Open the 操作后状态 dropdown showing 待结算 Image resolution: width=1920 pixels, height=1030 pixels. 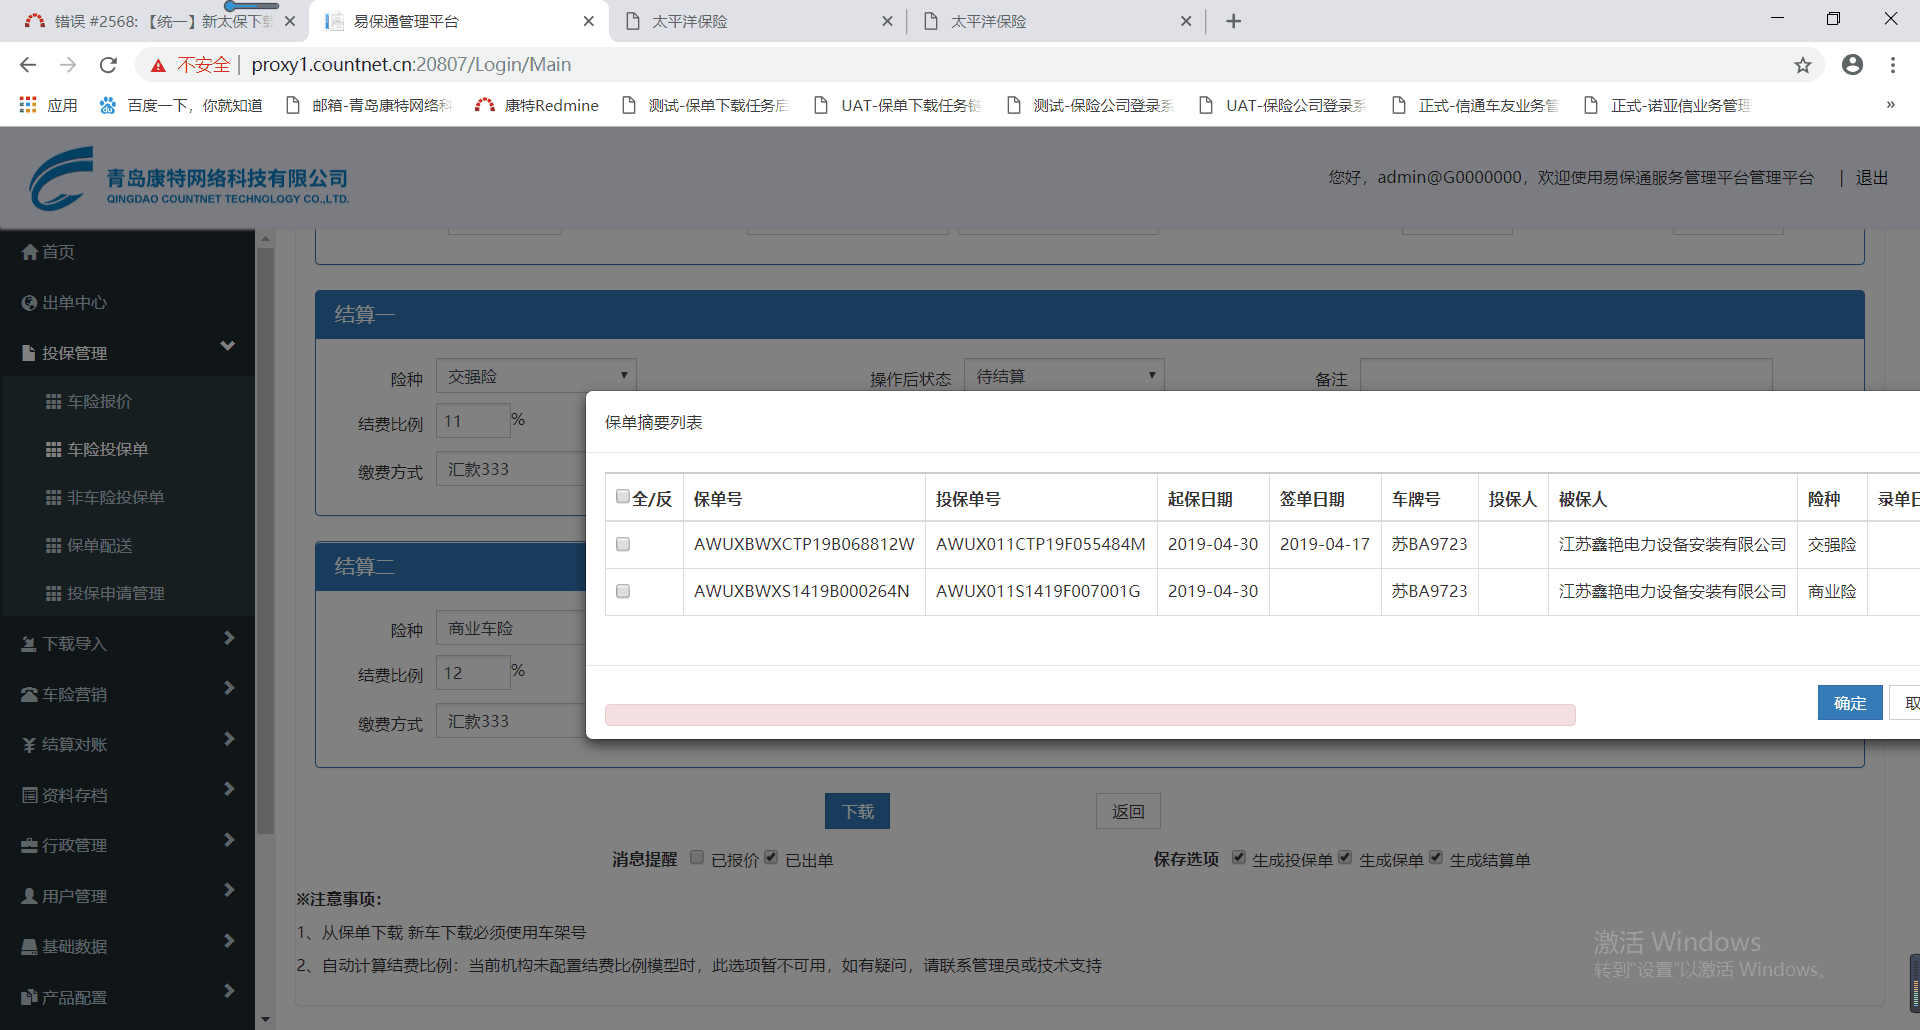tap(1064, 376)
